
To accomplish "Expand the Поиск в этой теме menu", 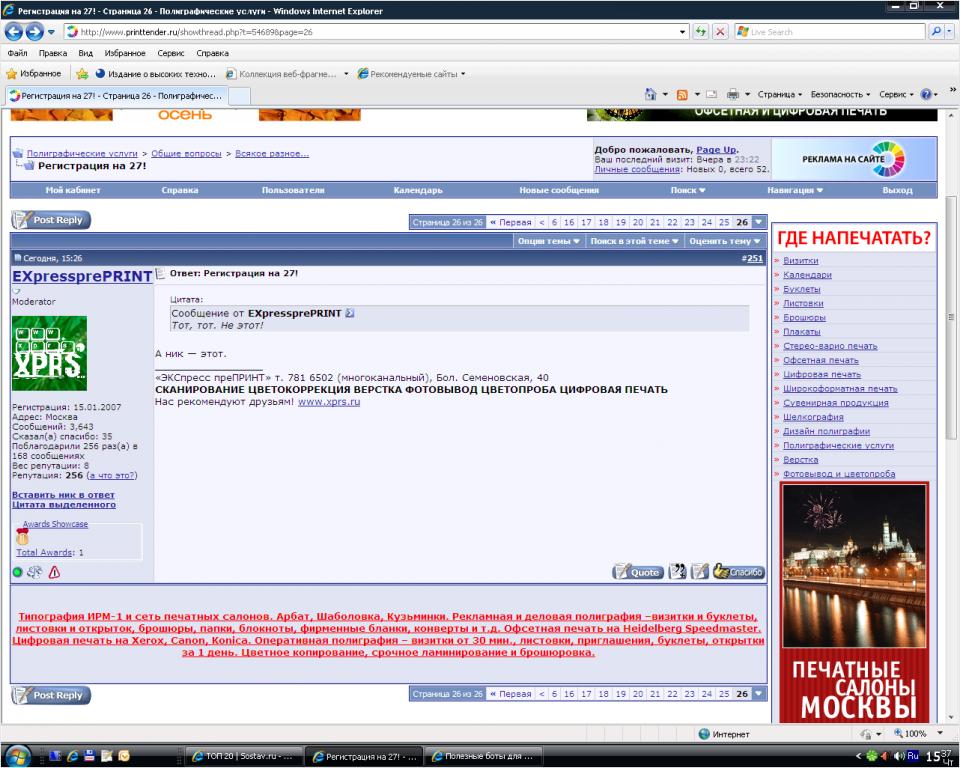I will tap(634, 241).
